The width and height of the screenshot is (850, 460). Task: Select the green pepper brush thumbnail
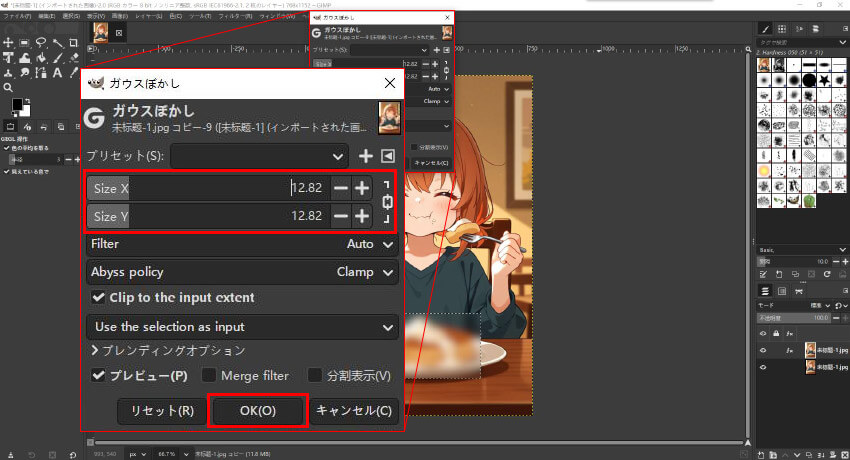click(809, 201)
